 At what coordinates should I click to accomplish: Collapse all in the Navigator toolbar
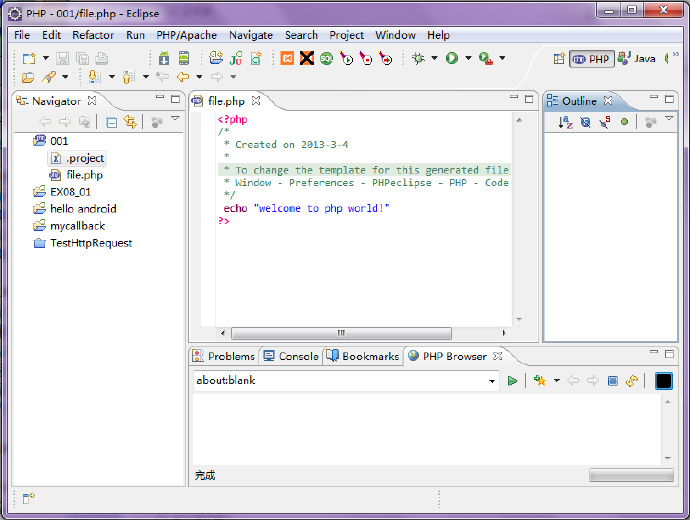112,122
